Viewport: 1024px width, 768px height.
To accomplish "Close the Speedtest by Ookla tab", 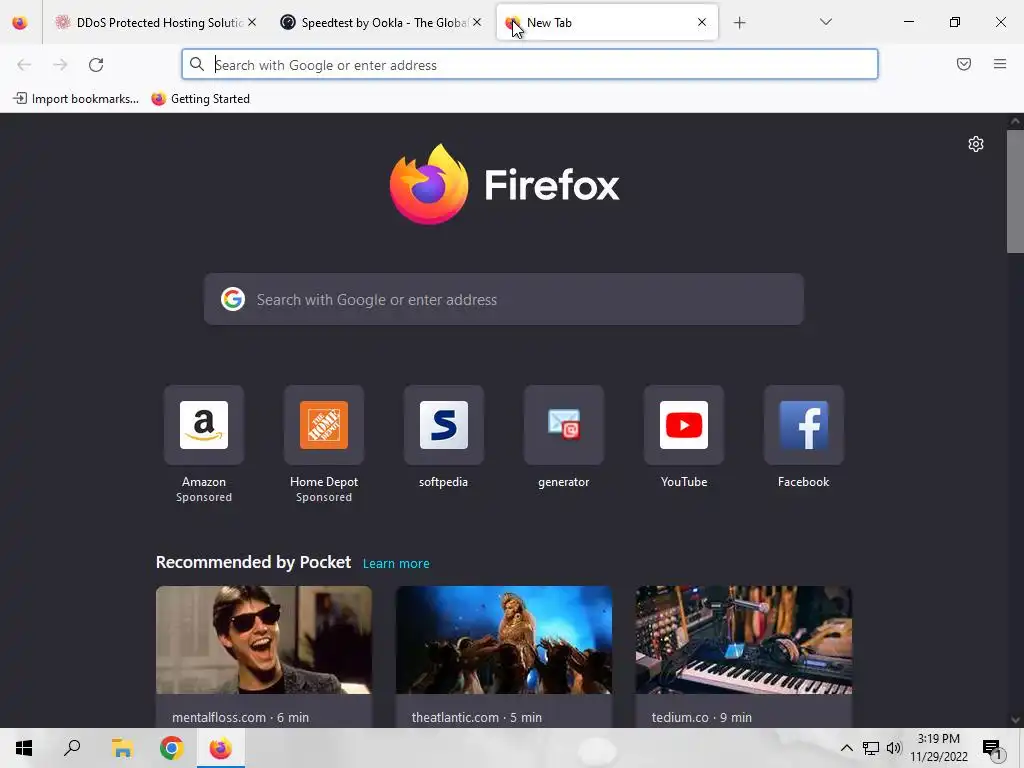I will (477, 22).
